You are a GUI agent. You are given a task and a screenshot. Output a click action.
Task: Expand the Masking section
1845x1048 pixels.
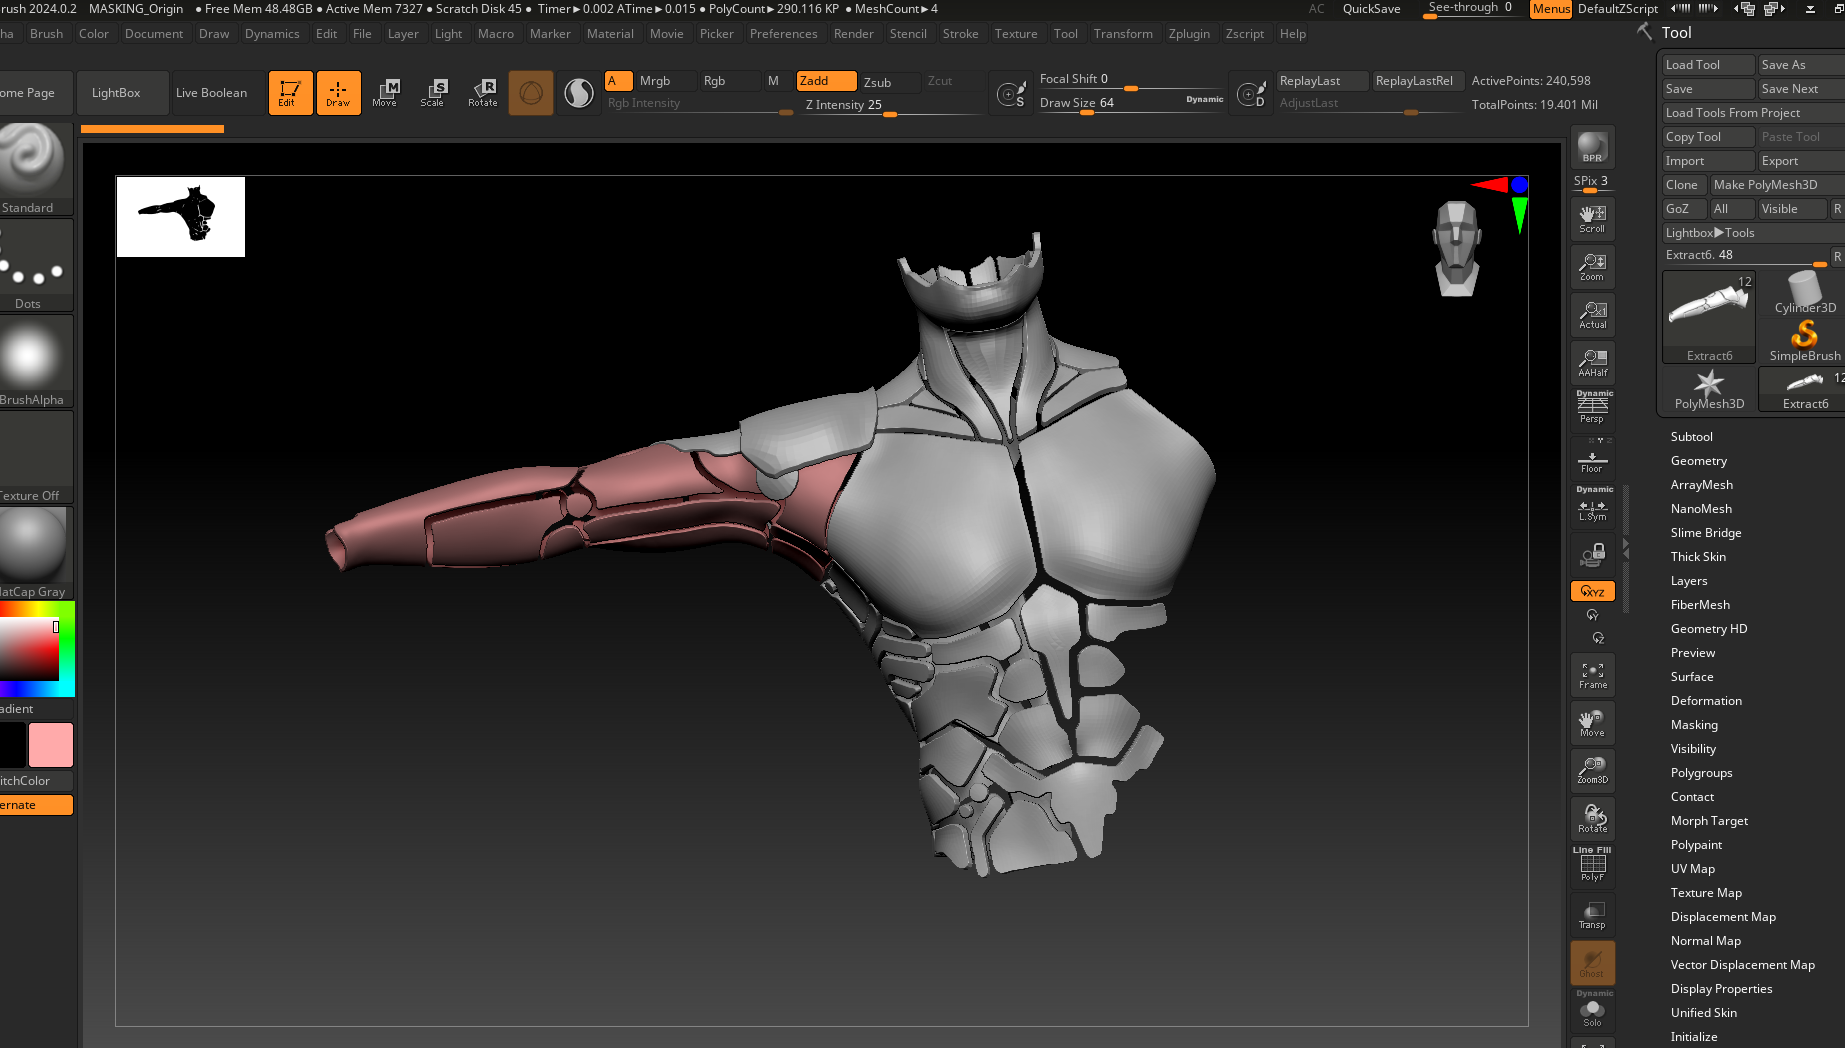(1694, 725)
